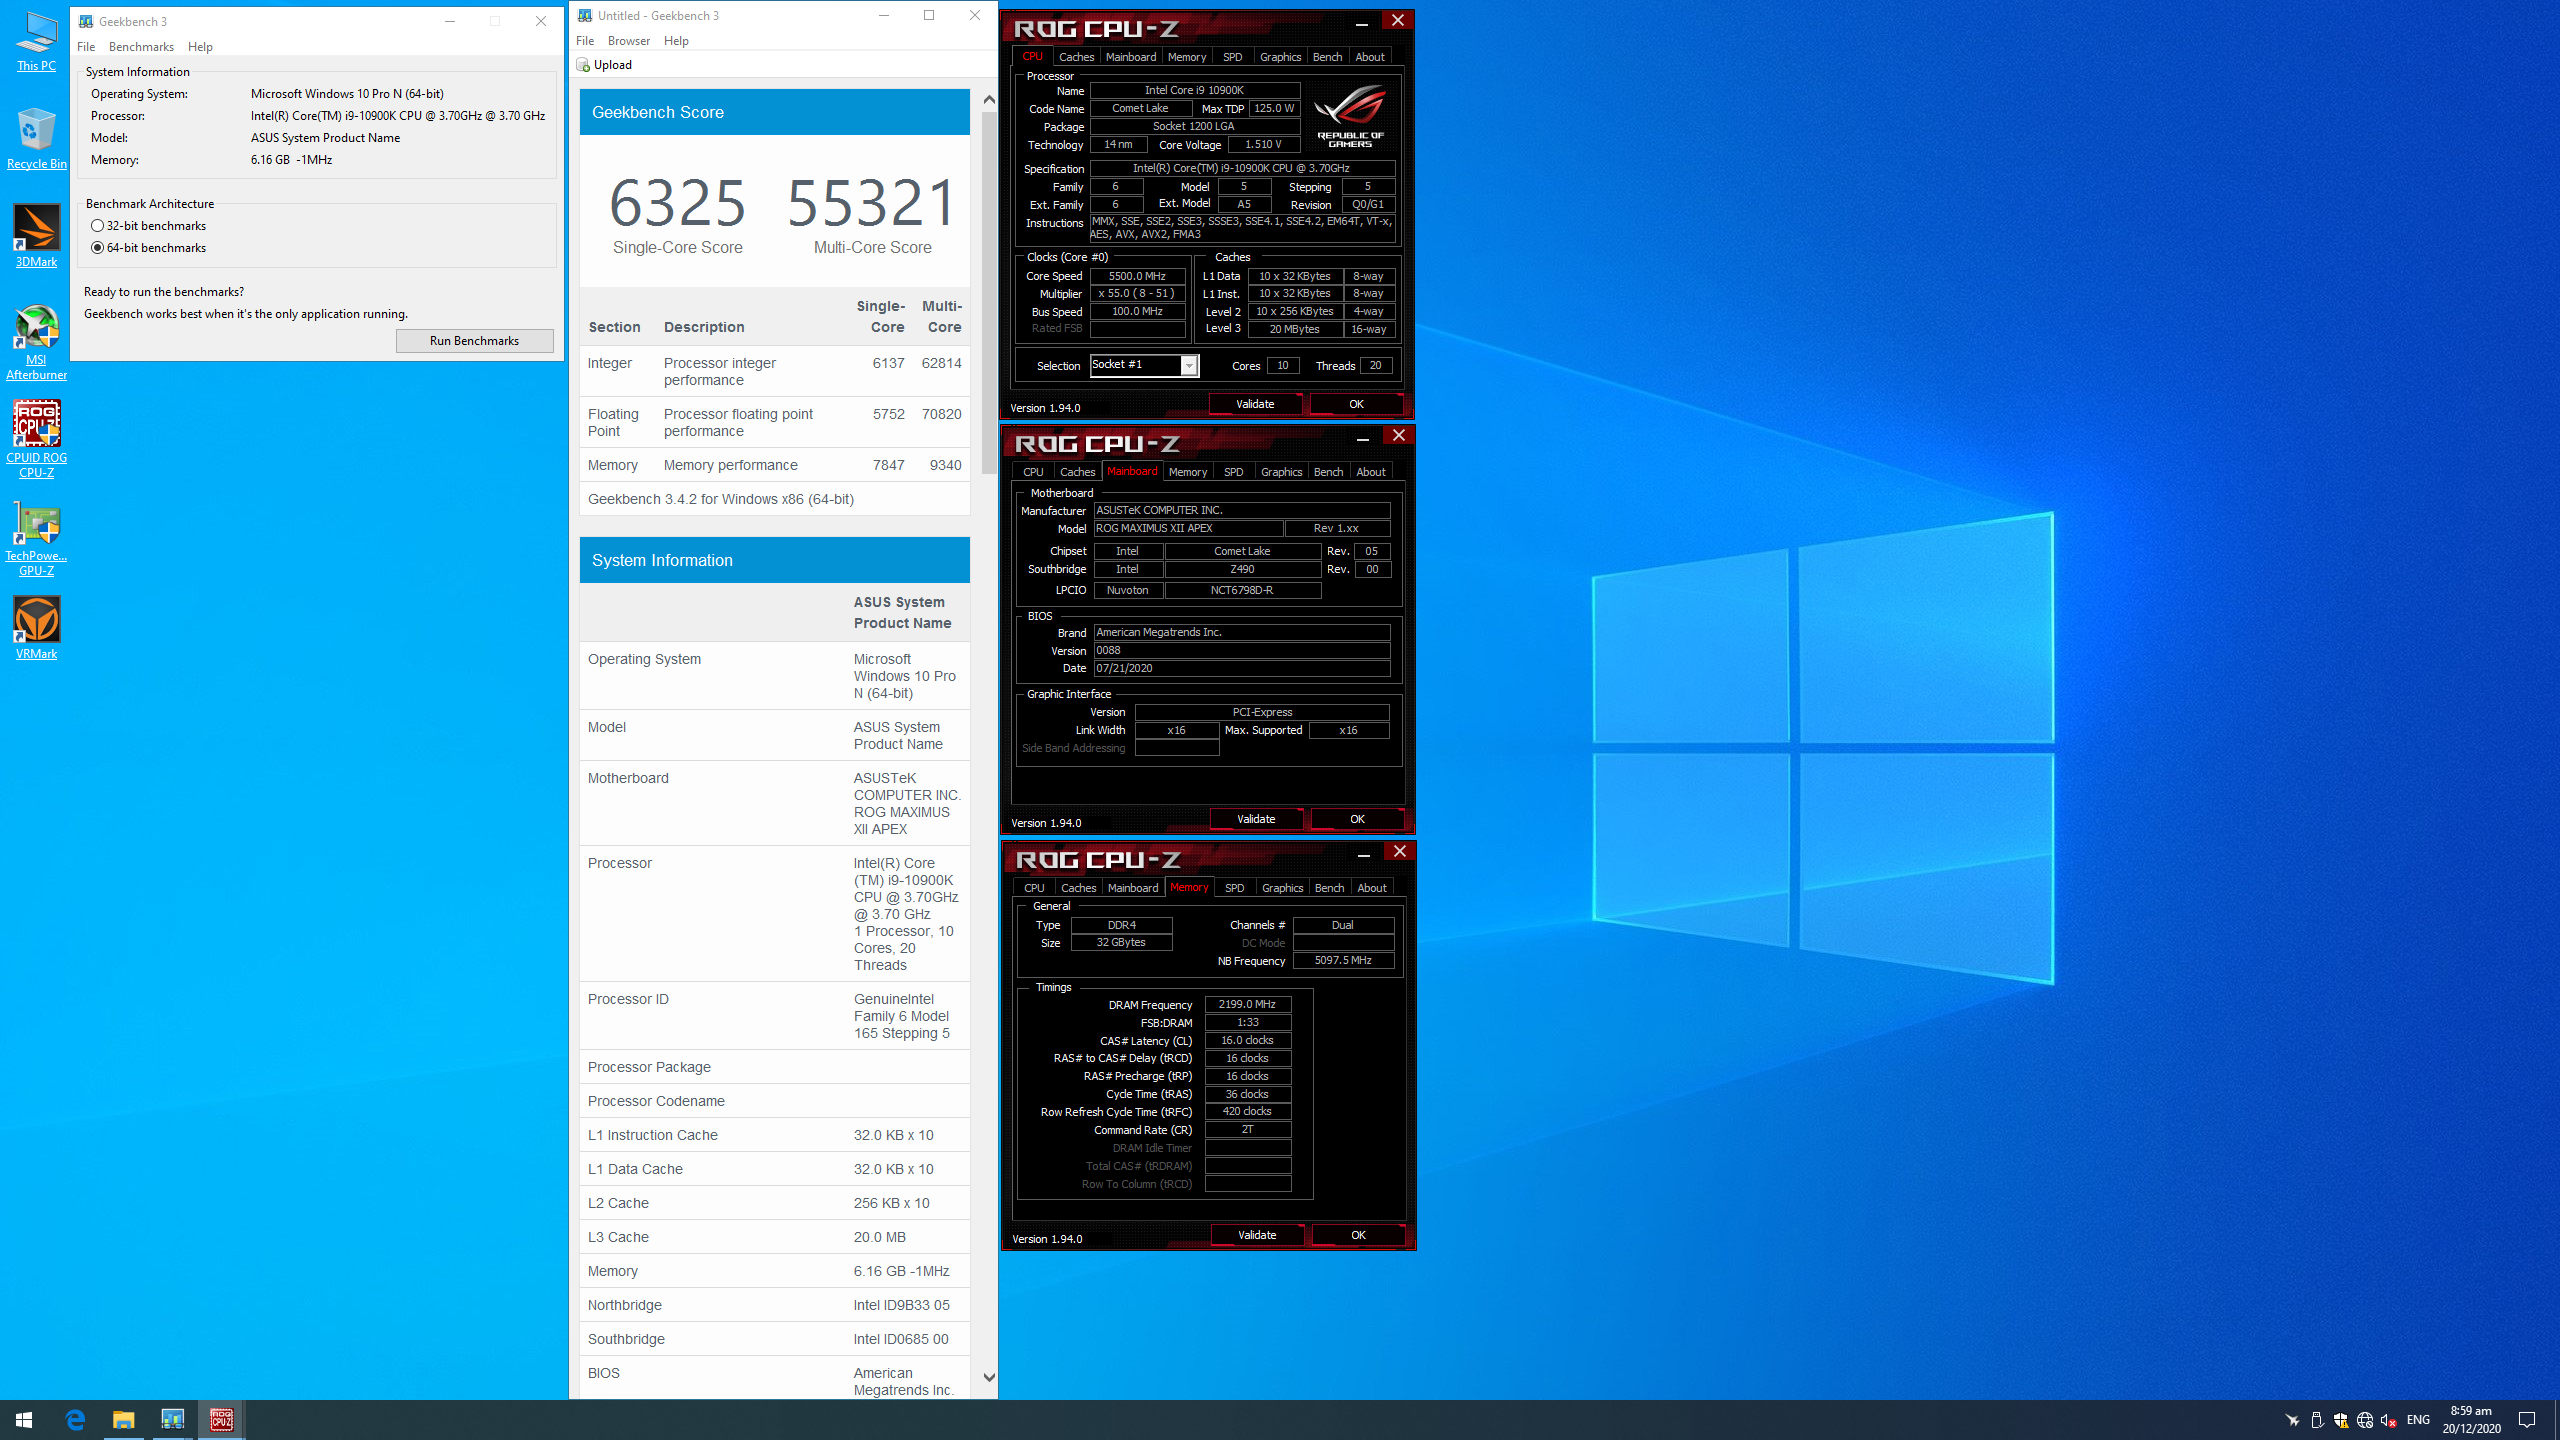Screen dimensions: 2560x1440
Task: Open the Browser menu in results window
Action: click(629, 41)
